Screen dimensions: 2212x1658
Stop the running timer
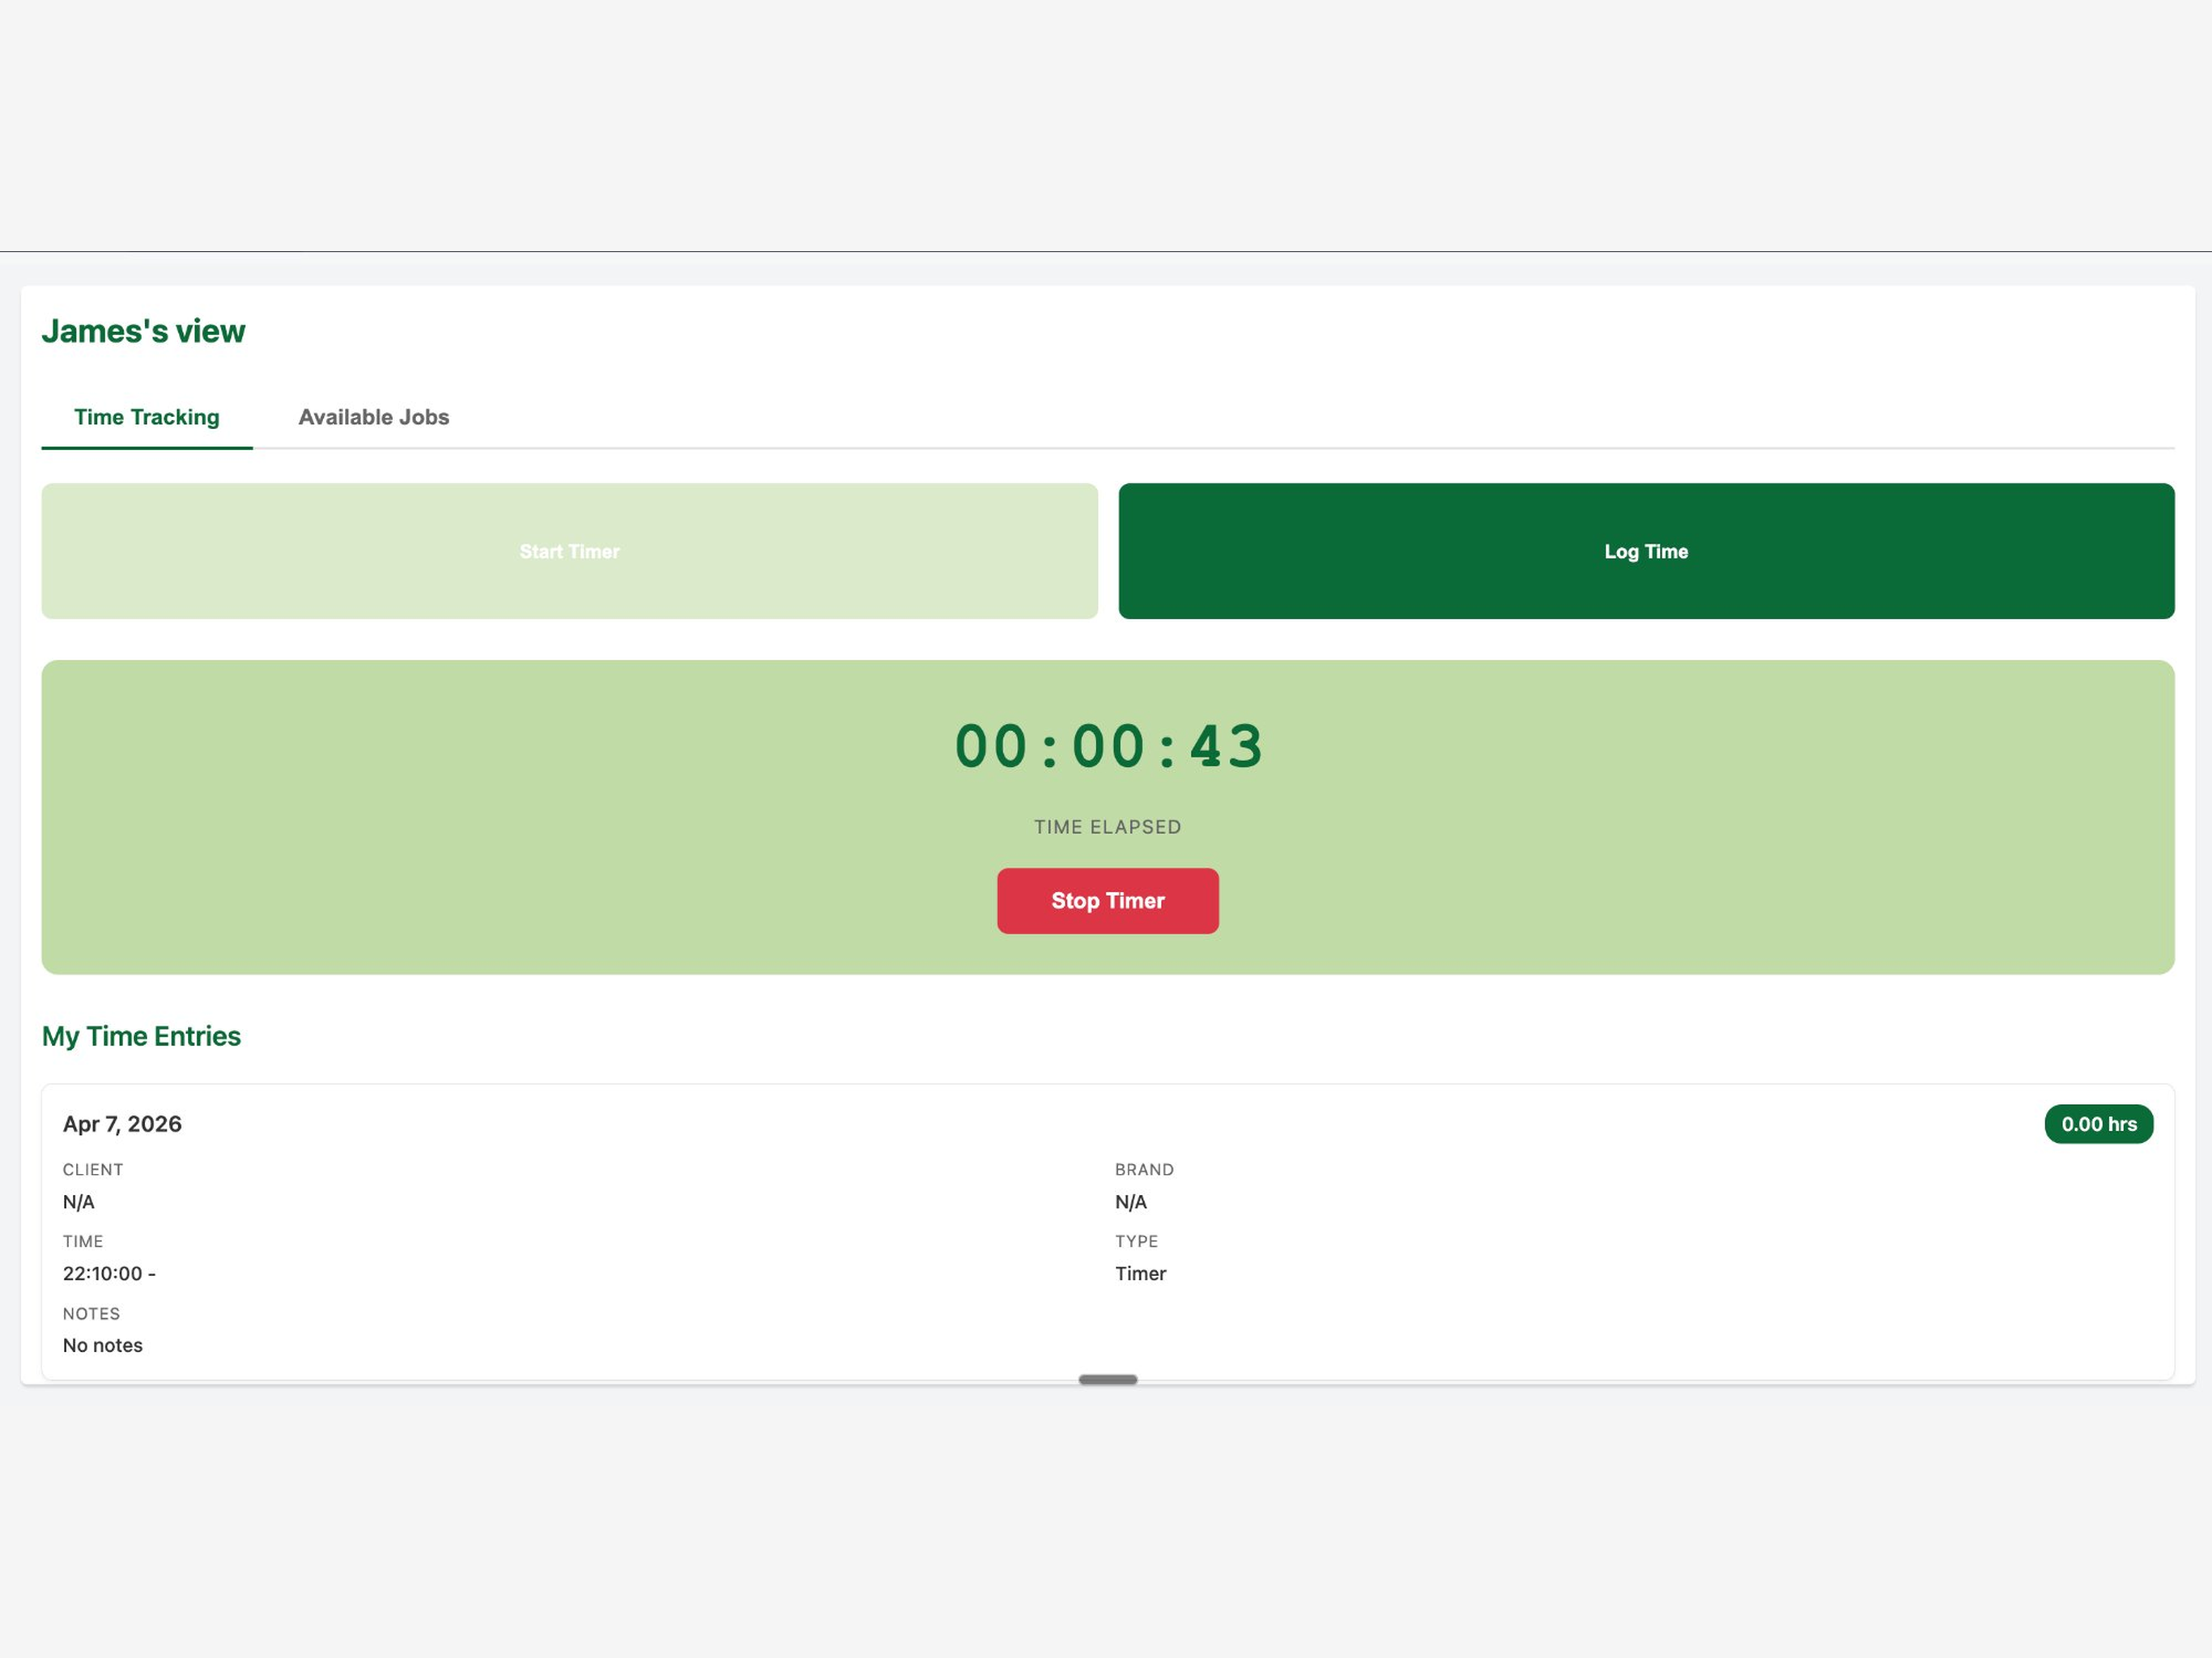click(1108, 901)
